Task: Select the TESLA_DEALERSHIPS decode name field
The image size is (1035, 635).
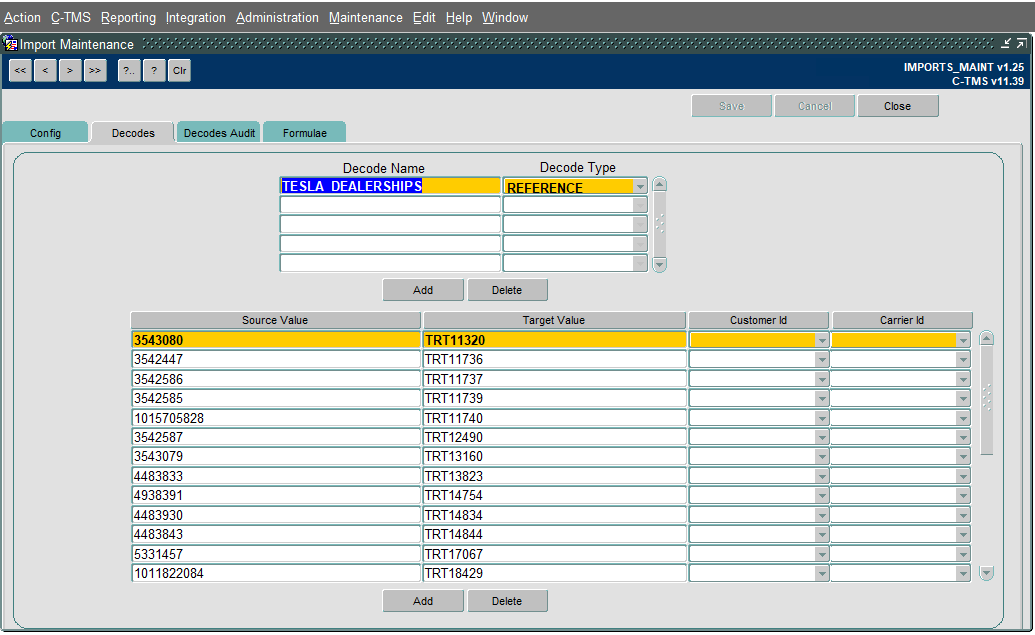Action: [x=390, y=186]
